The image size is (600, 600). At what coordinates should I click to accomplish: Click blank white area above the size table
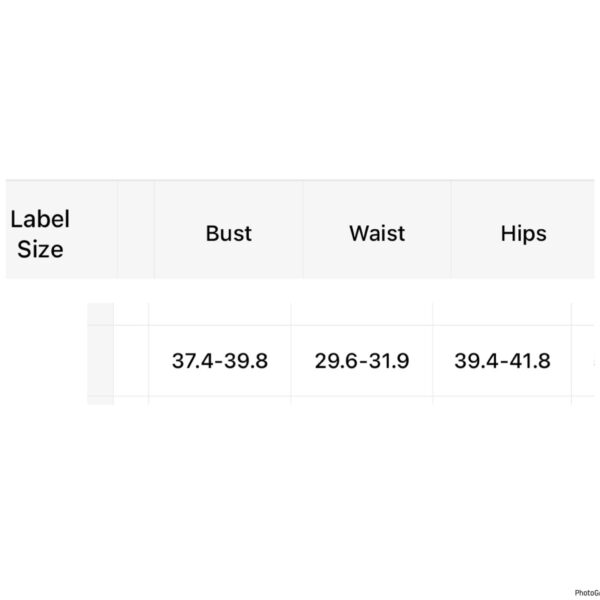point(300,90)
